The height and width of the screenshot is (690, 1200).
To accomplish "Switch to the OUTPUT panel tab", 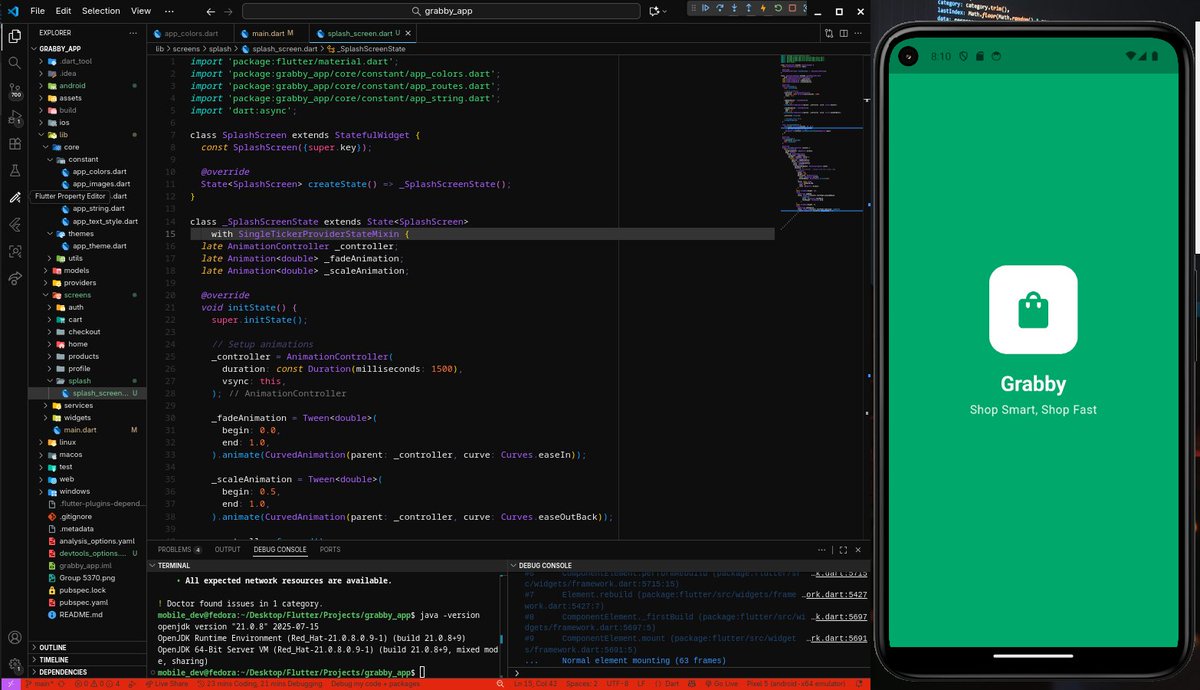I will 227,549.
